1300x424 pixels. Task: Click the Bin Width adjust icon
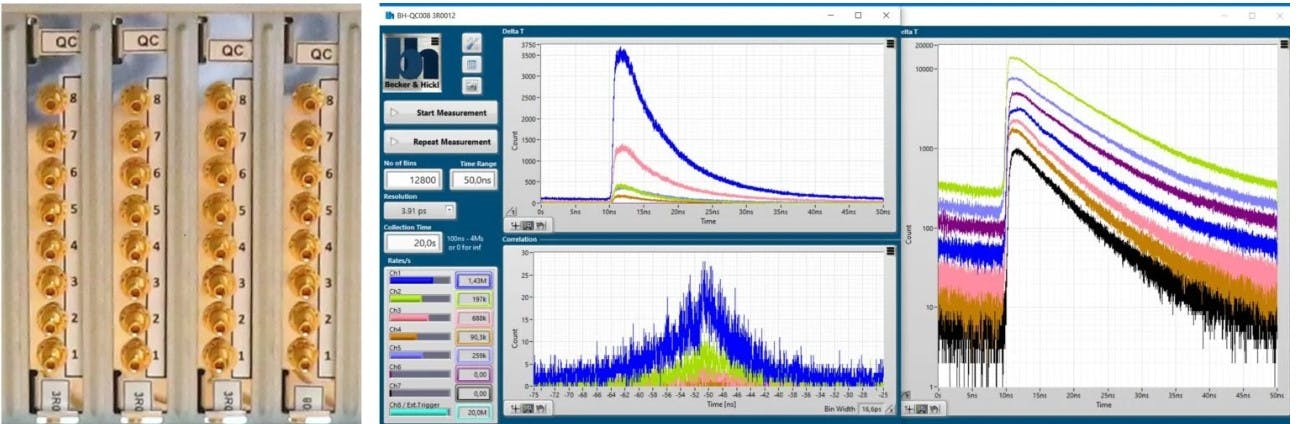click(x=889, y=408)
